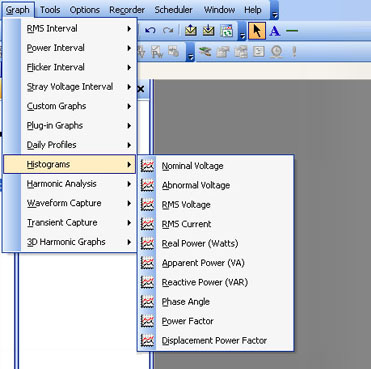Expand the RMS Interval submenu

point(70,29)
